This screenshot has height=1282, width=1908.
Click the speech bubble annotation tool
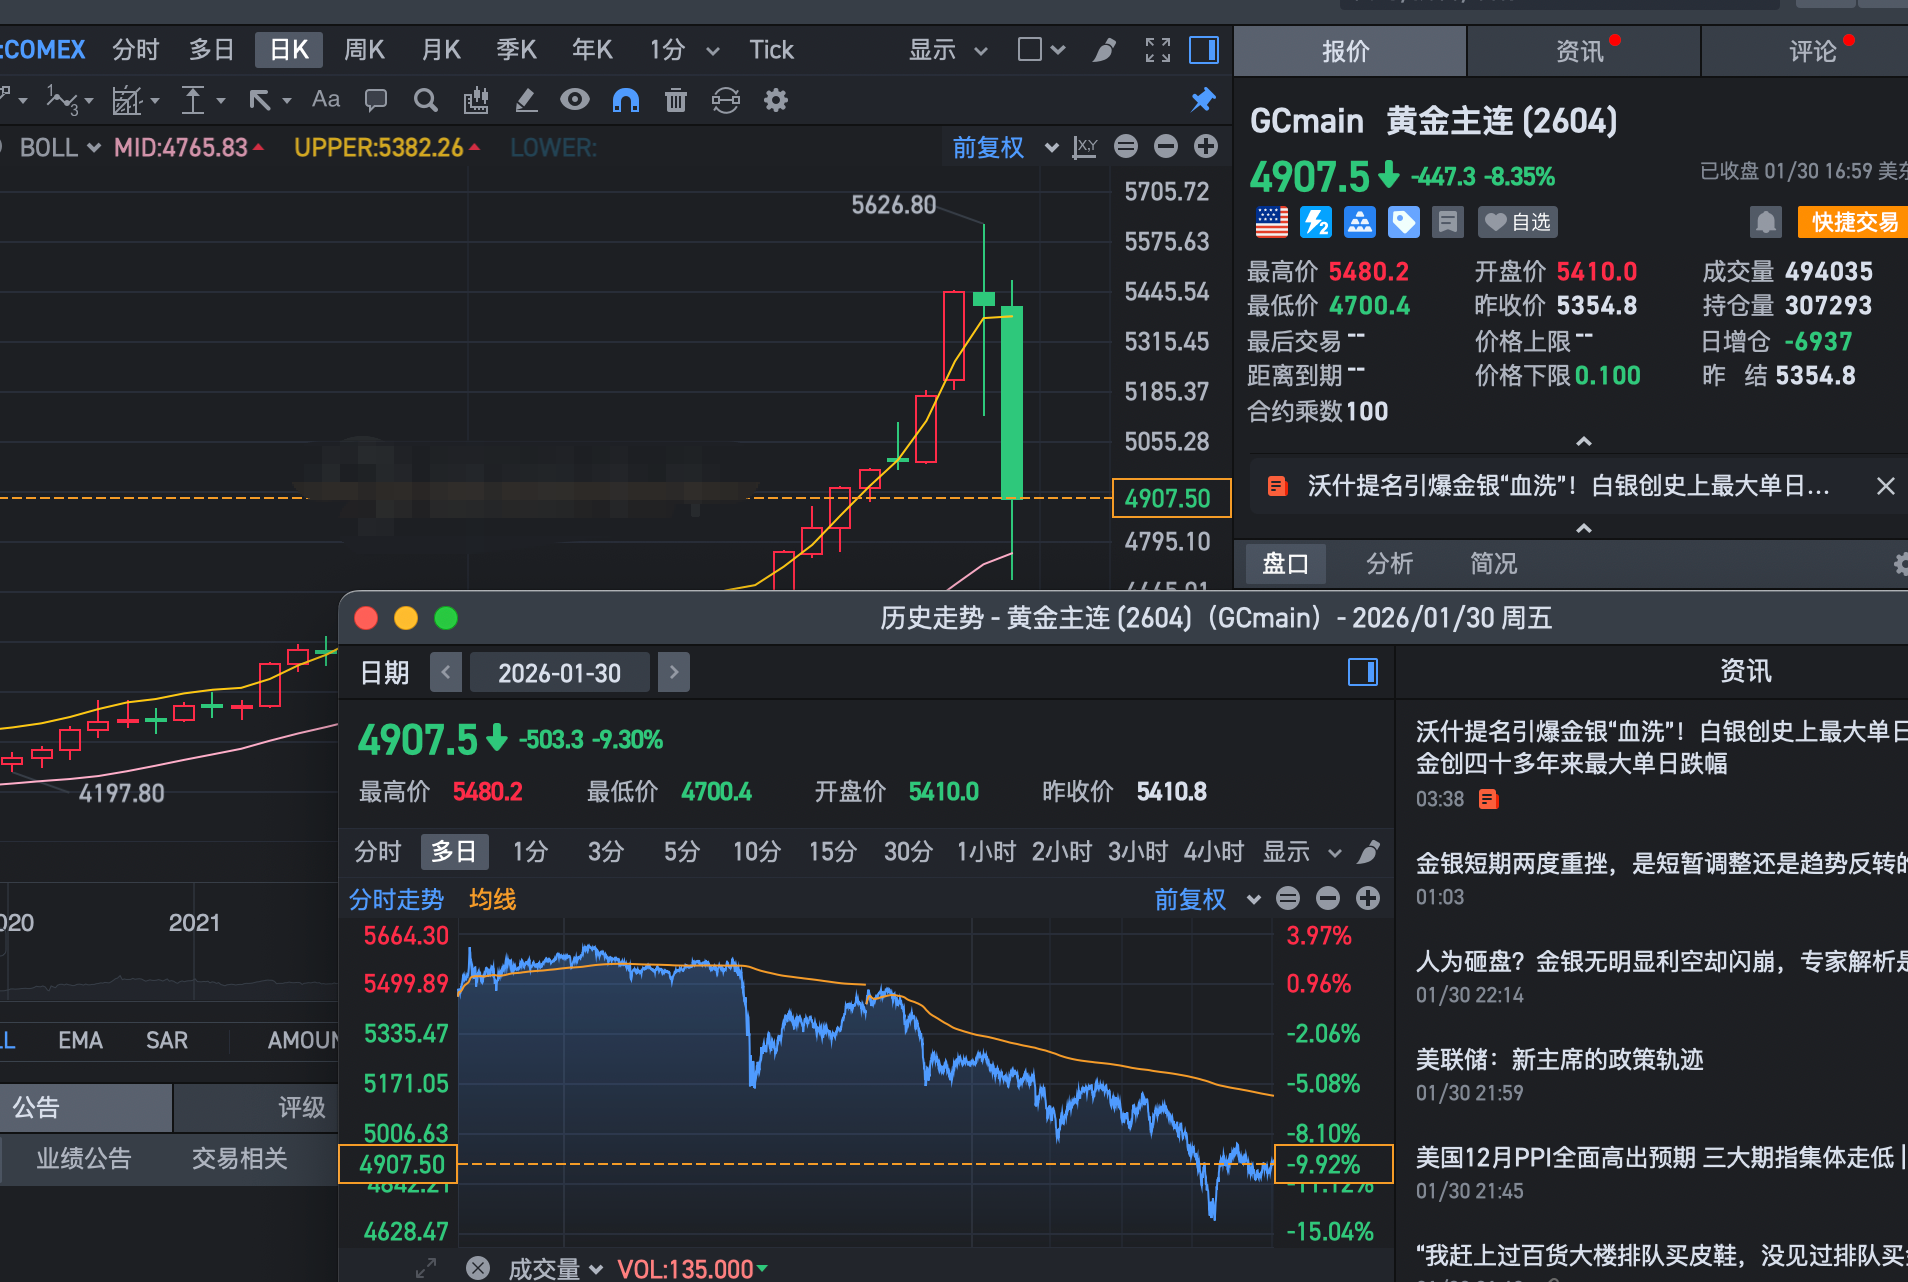[x=376, y=100]
